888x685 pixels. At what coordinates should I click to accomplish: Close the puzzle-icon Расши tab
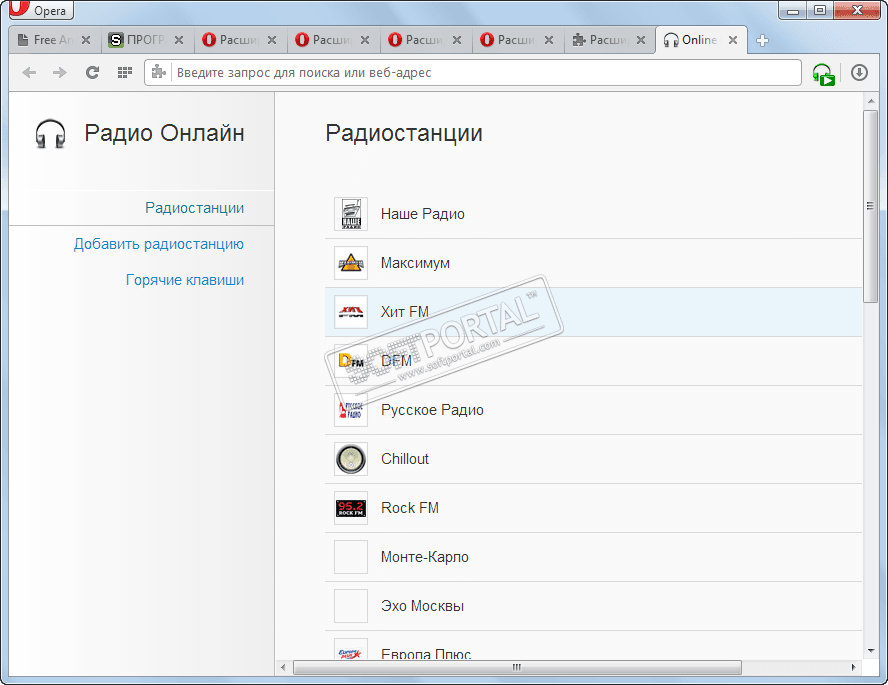tap(641, 40)
